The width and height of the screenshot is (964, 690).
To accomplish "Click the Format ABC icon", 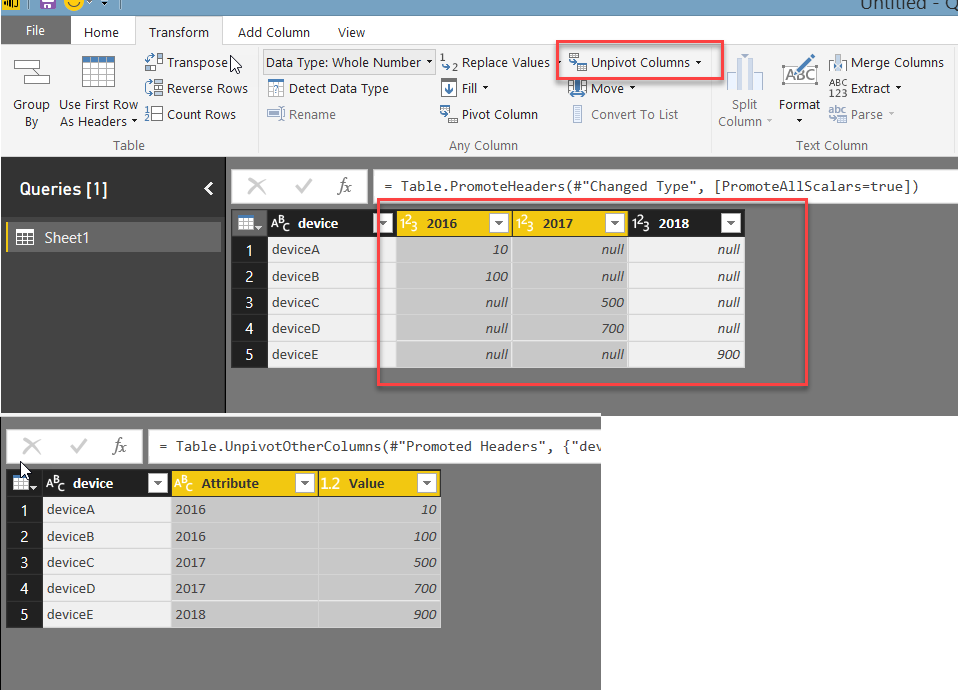I will coord(799,71).
